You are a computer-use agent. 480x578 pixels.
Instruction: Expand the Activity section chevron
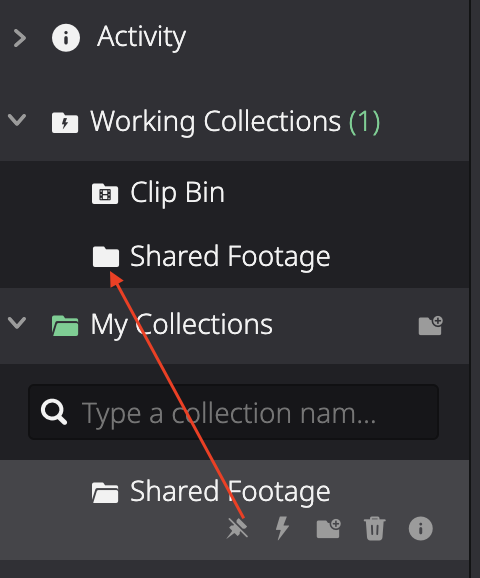pos(20,38)
